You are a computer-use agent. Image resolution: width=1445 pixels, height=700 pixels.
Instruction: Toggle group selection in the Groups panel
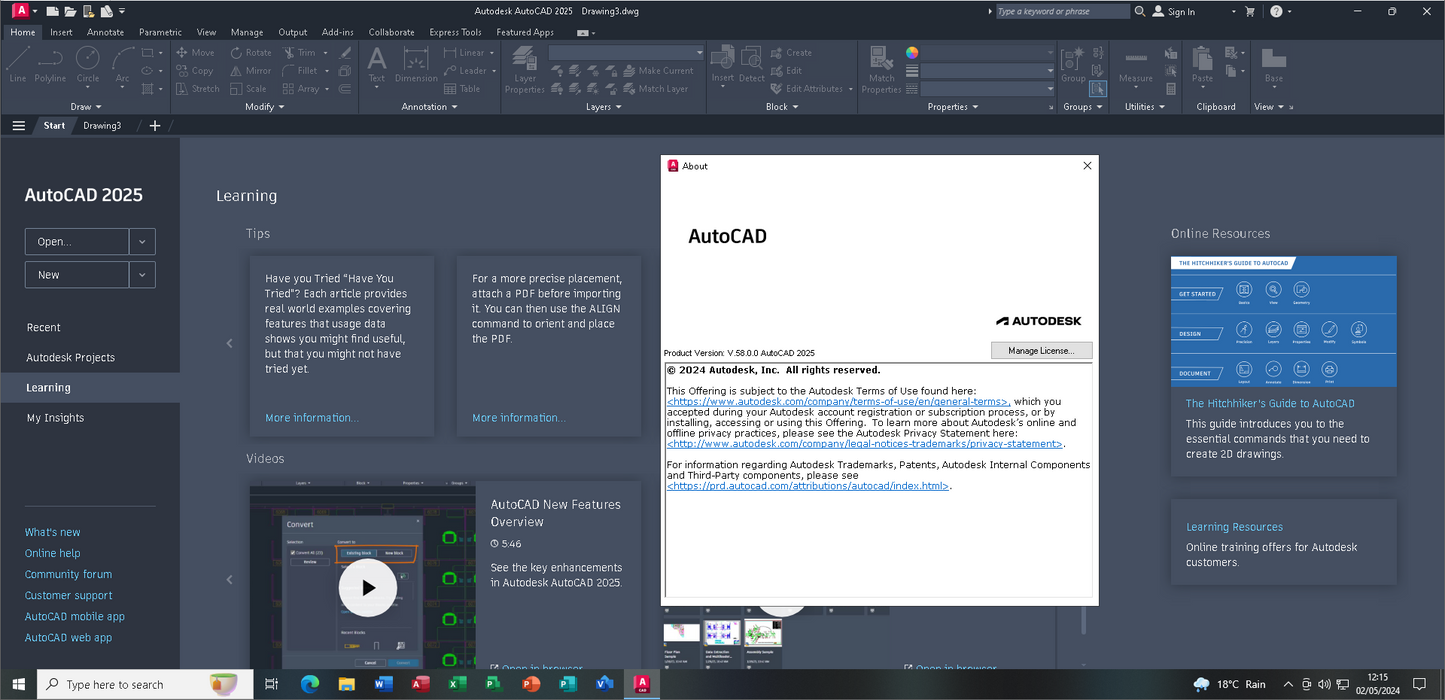tap(1097, 89)
